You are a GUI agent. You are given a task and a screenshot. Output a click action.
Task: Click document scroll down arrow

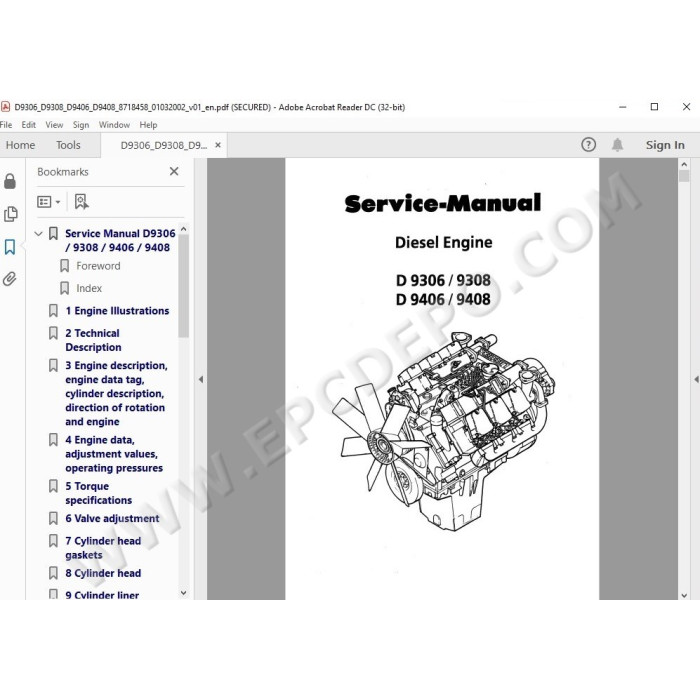tap(684, 596)
